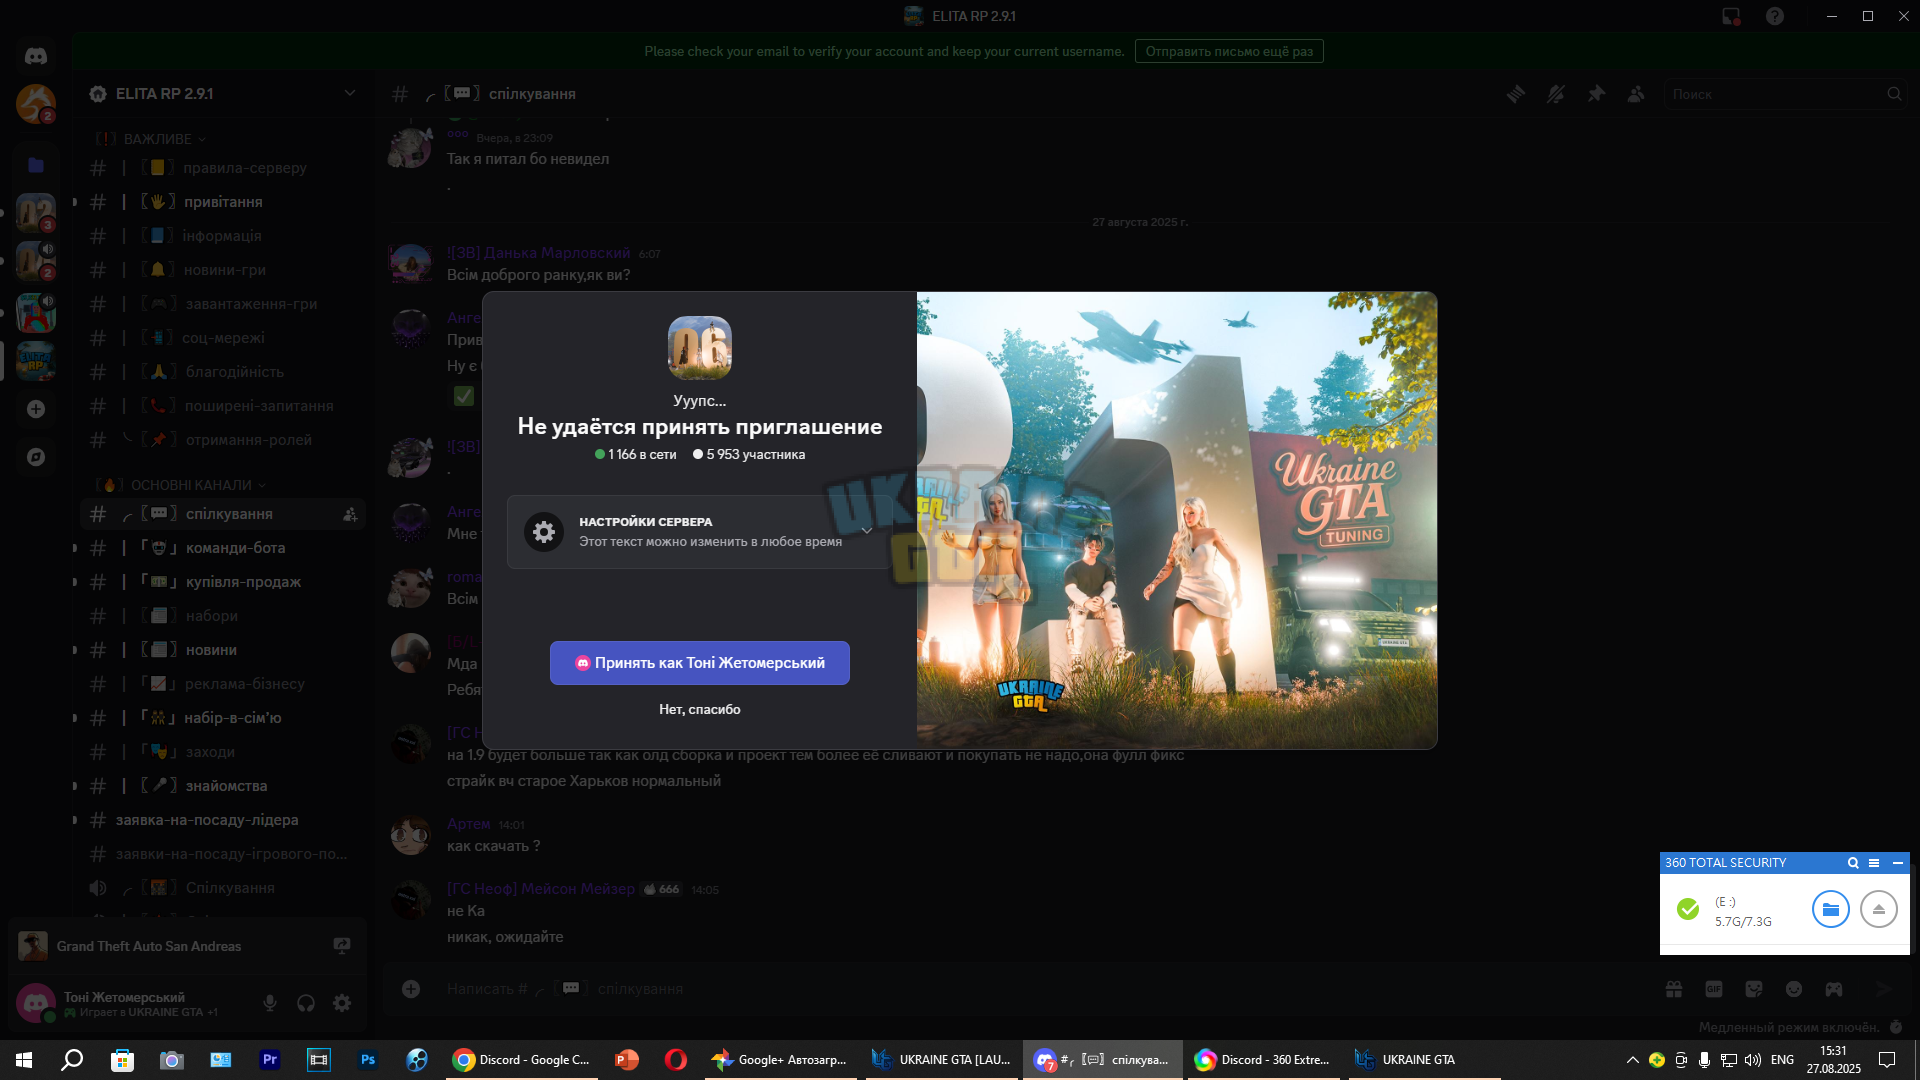Open user settings gear icon
Image resolution: width=1920 pixels, height=1080 pixels.
point(342,1003)
